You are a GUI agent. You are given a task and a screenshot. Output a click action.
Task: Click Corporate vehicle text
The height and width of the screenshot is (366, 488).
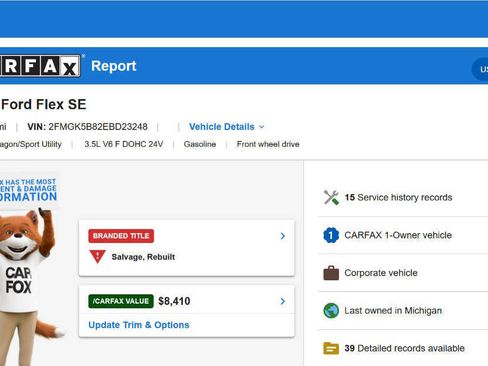coord(381,273)
